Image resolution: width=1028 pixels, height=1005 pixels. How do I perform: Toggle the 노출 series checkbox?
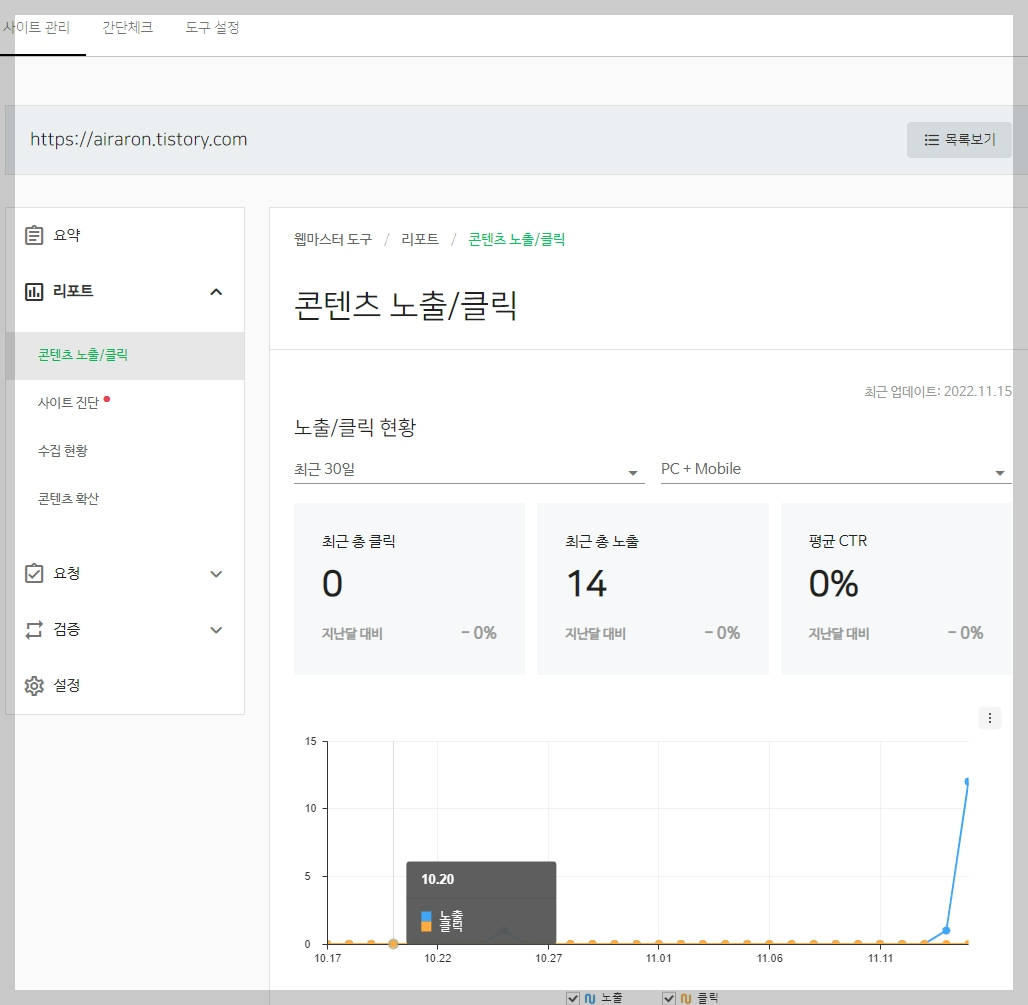(x=573, y=998)
